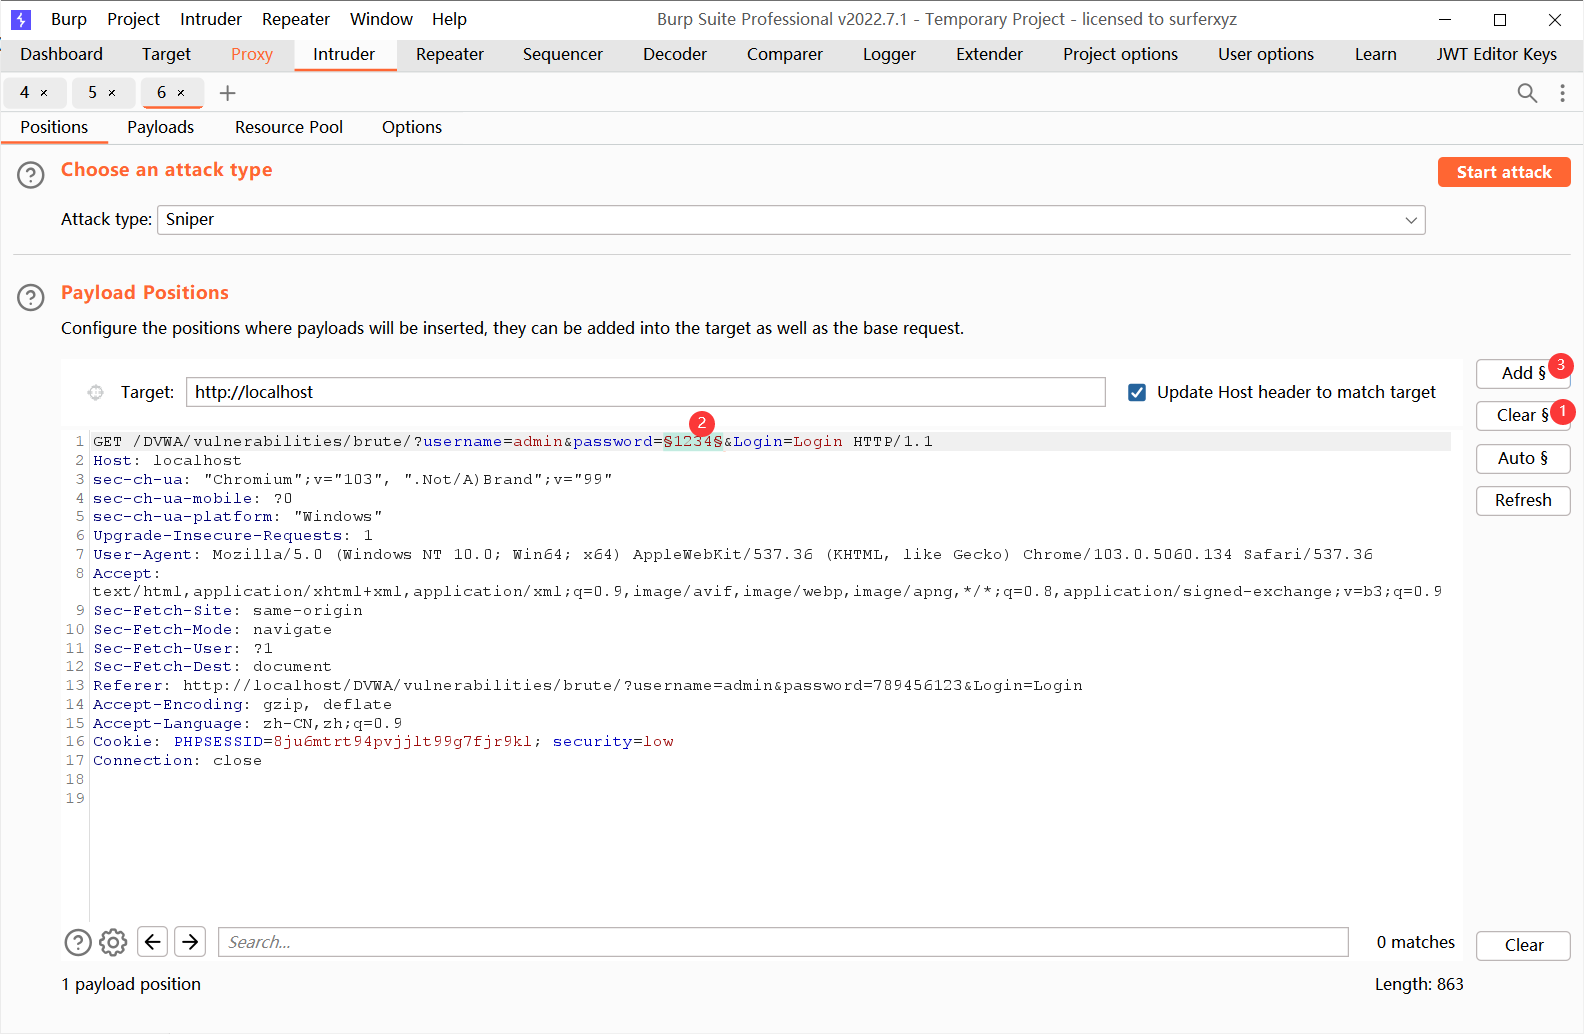Close Intruder tab 4

(44, 93)
